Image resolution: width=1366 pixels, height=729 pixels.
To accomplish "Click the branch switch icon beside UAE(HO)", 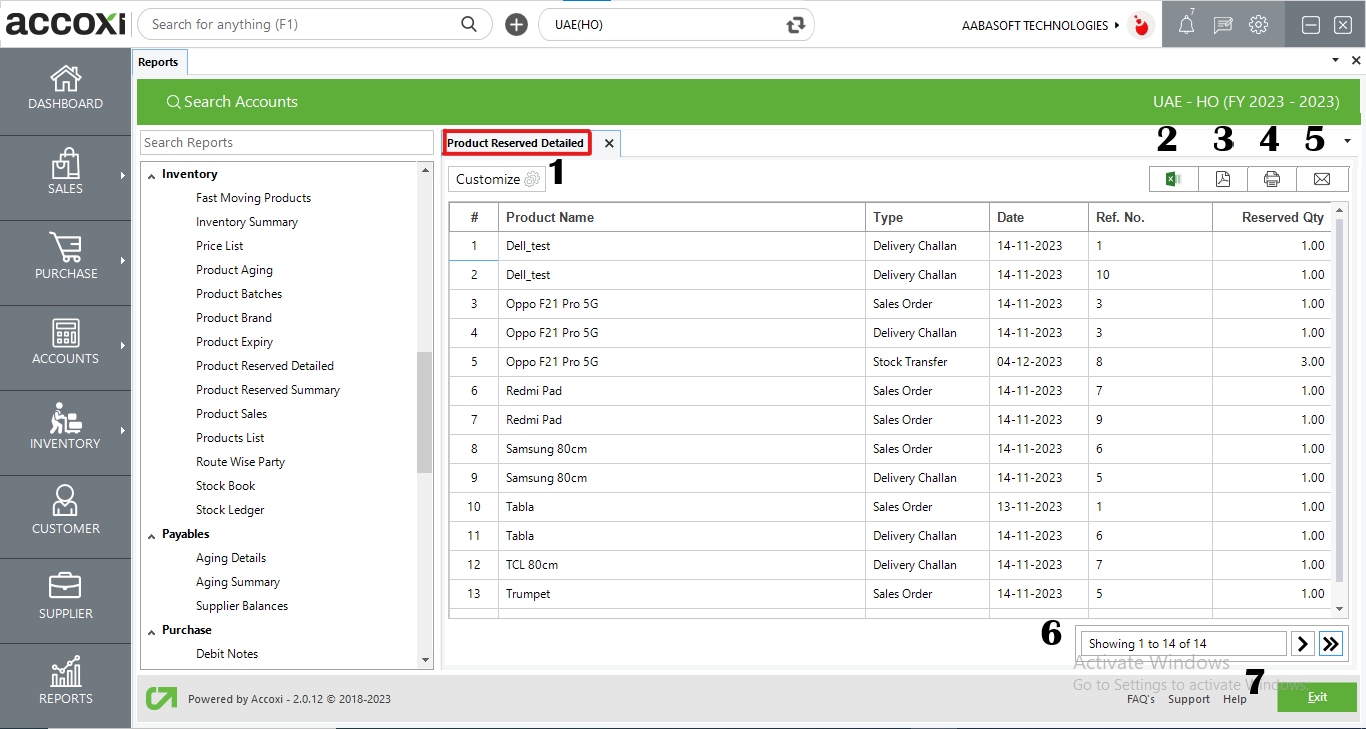I will pyautogui.click(x=795, y=23).
